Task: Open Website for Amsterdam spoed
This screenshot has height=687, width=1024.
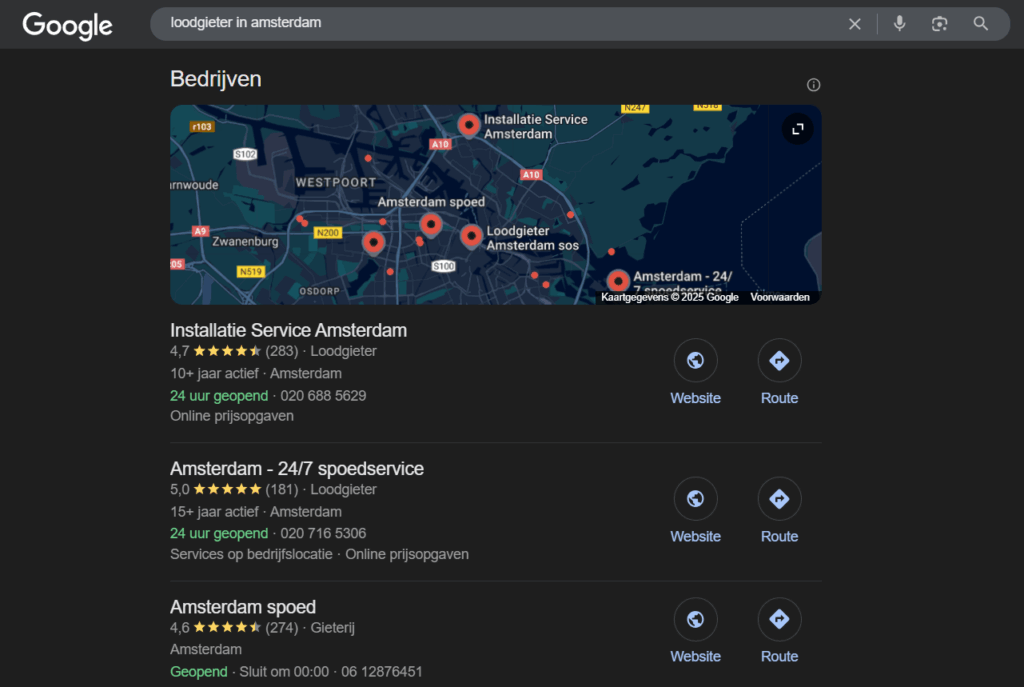Action: (695, 618)
